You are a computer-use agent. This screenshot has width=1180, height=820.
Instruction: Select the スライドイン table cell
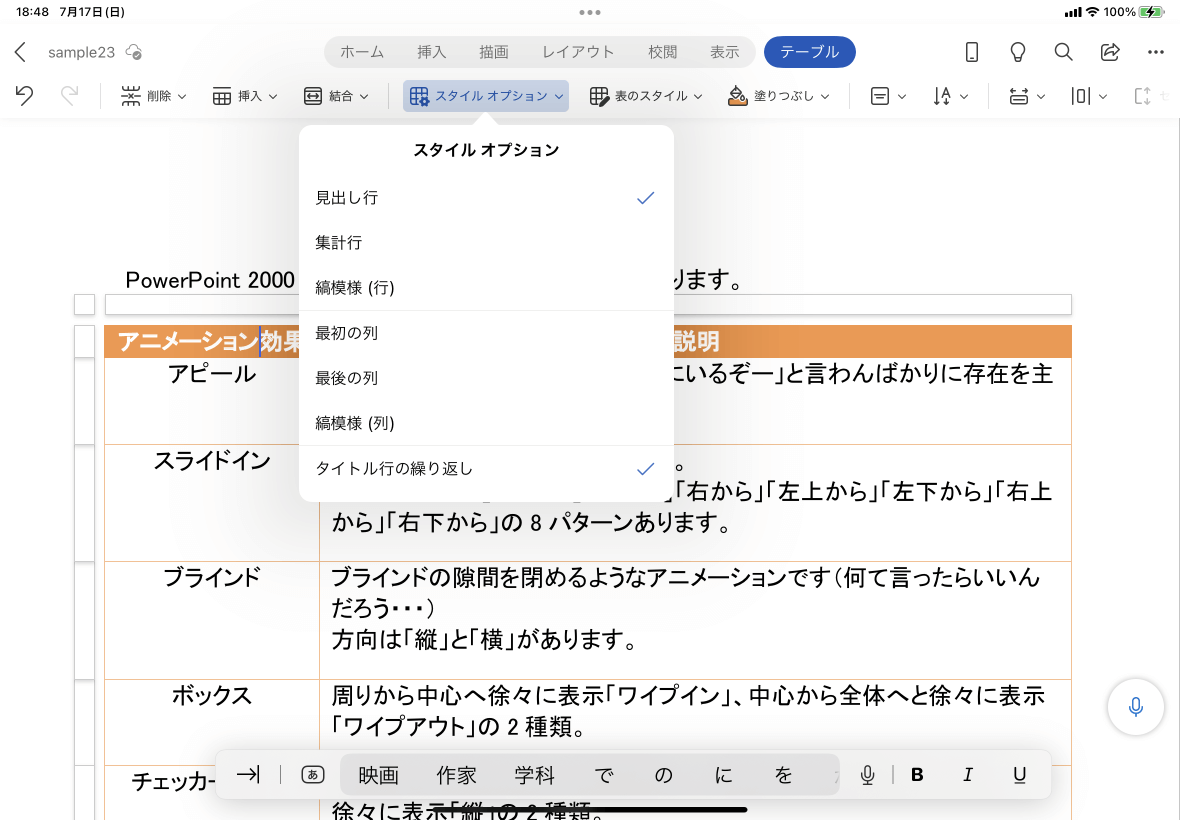211,503
